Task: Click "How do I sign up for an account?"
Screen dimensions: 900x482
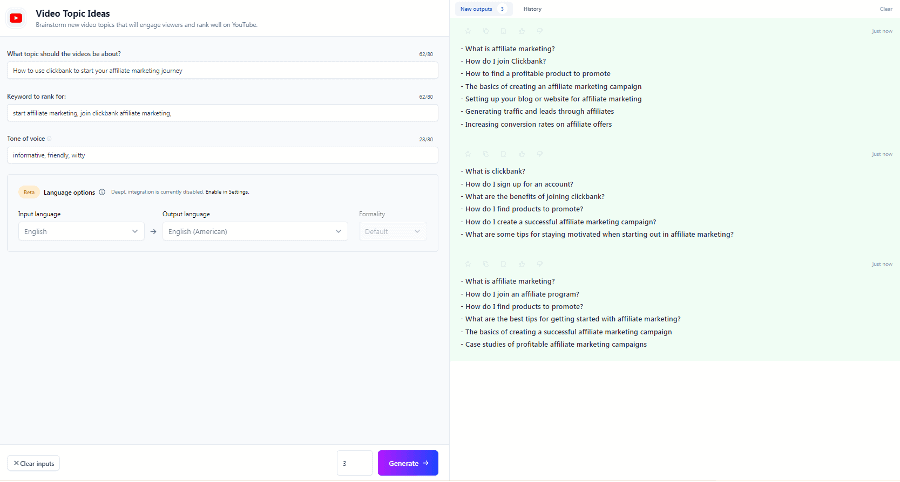Action: (519, 184)
